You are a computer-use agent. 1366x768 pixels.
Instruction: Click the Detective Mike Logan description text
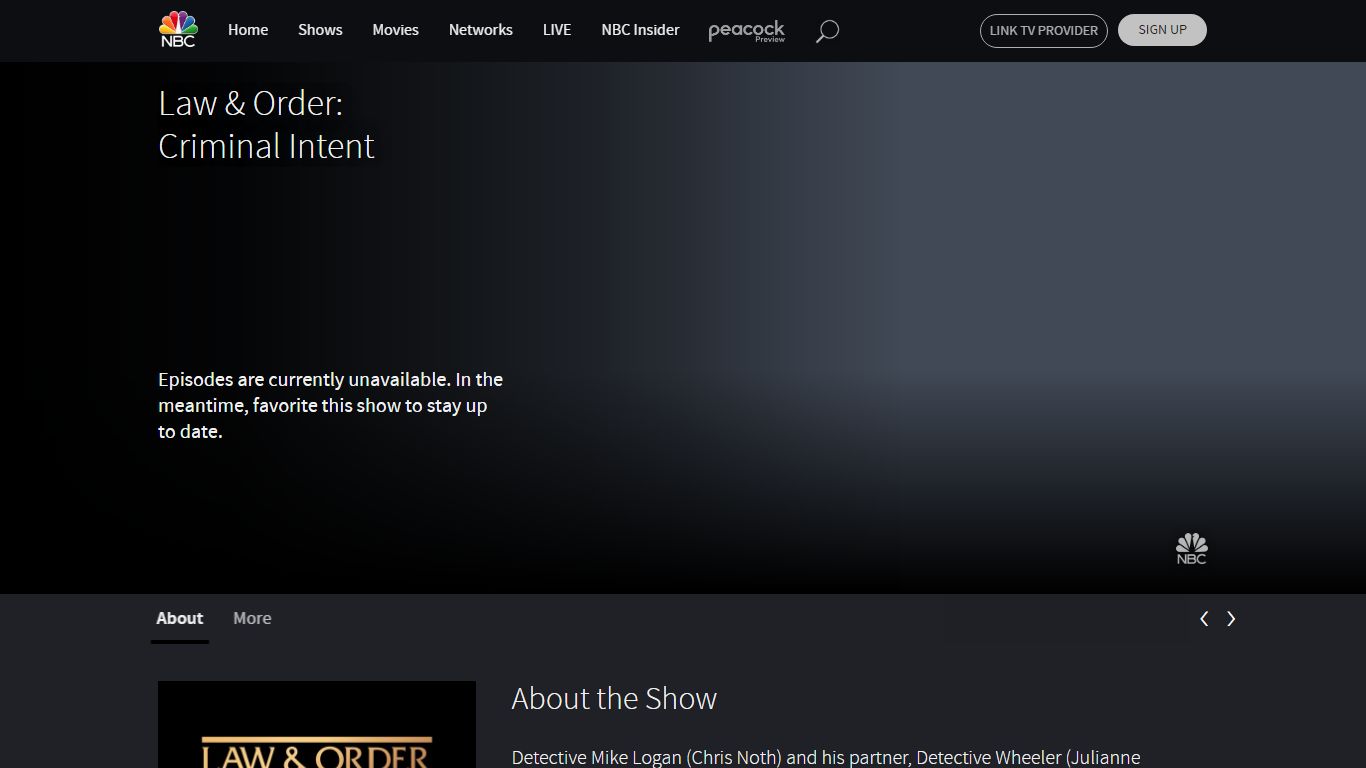(x=826, y=758)
